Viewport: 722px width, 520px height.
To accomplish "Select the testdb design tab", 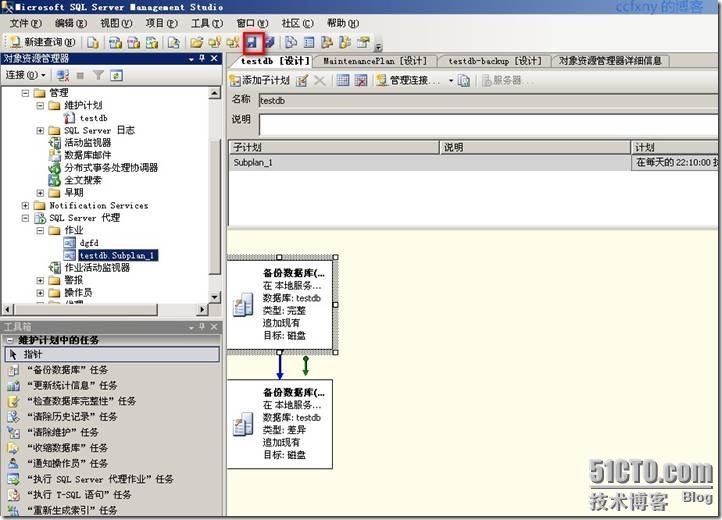I will point(275,61).
